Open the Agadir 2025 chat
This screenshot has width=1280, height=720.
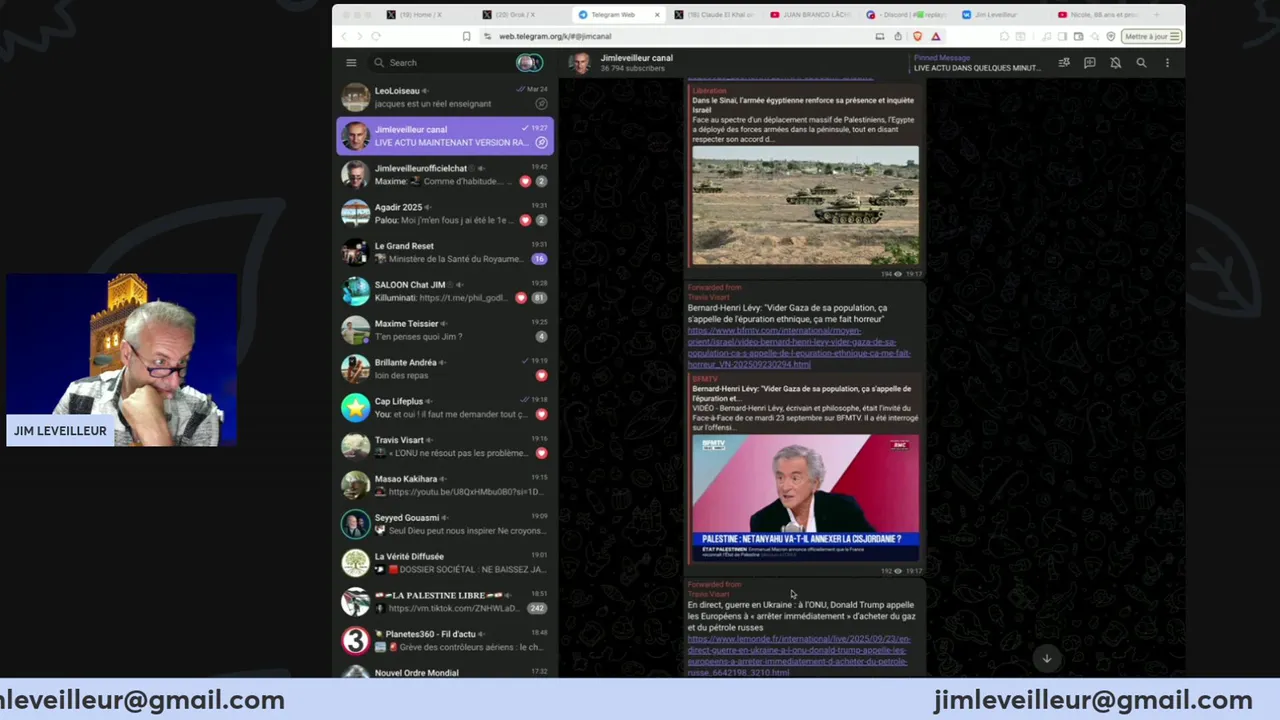pos(445,214)
